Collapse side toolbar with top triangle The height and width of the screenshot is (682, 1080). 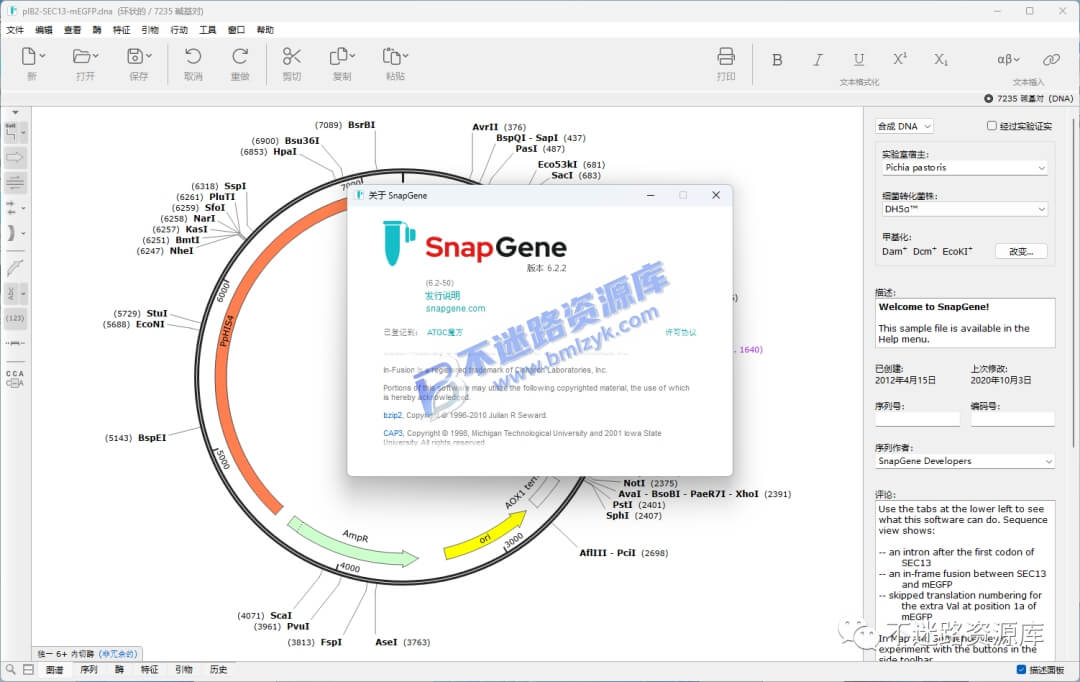coord(15,112)
